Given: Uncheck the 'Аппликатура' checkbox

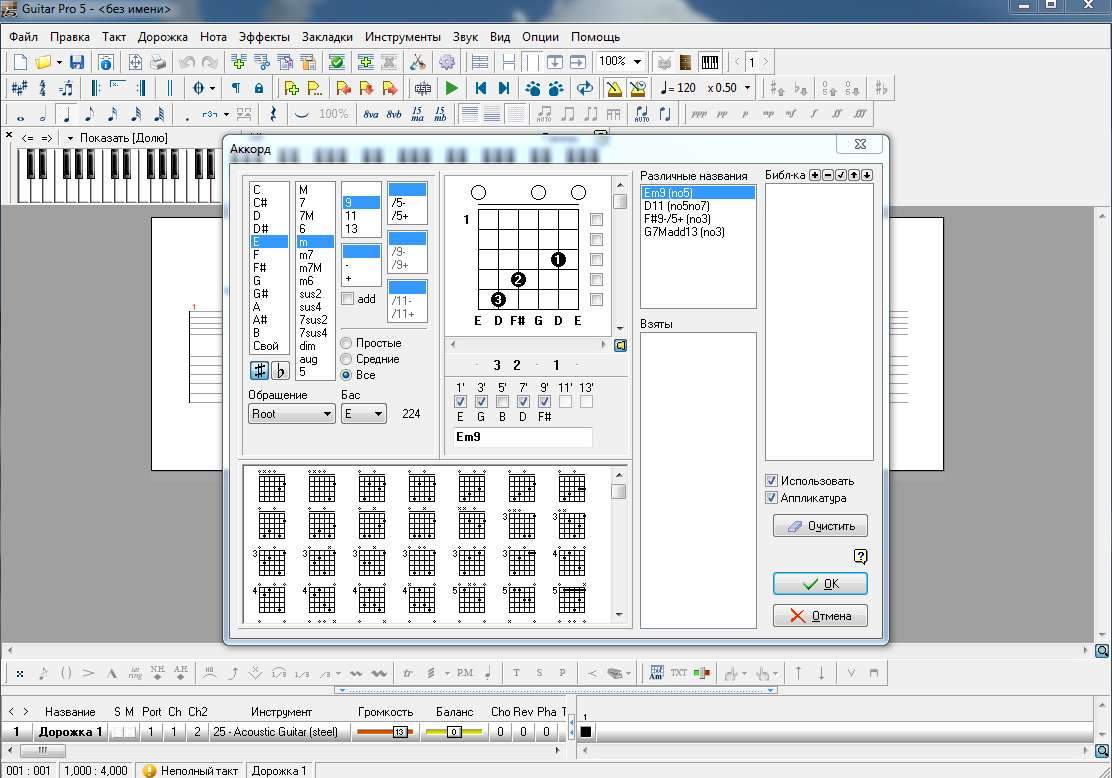Looking at the screenshot, I should pos(771,498).
